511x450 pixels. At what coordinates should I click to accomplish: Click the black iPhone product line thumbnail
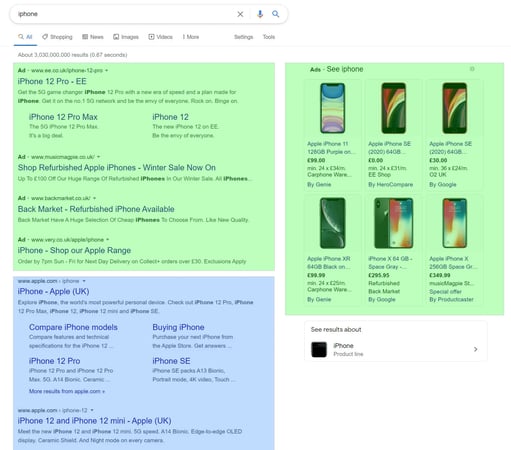[319, 349]
